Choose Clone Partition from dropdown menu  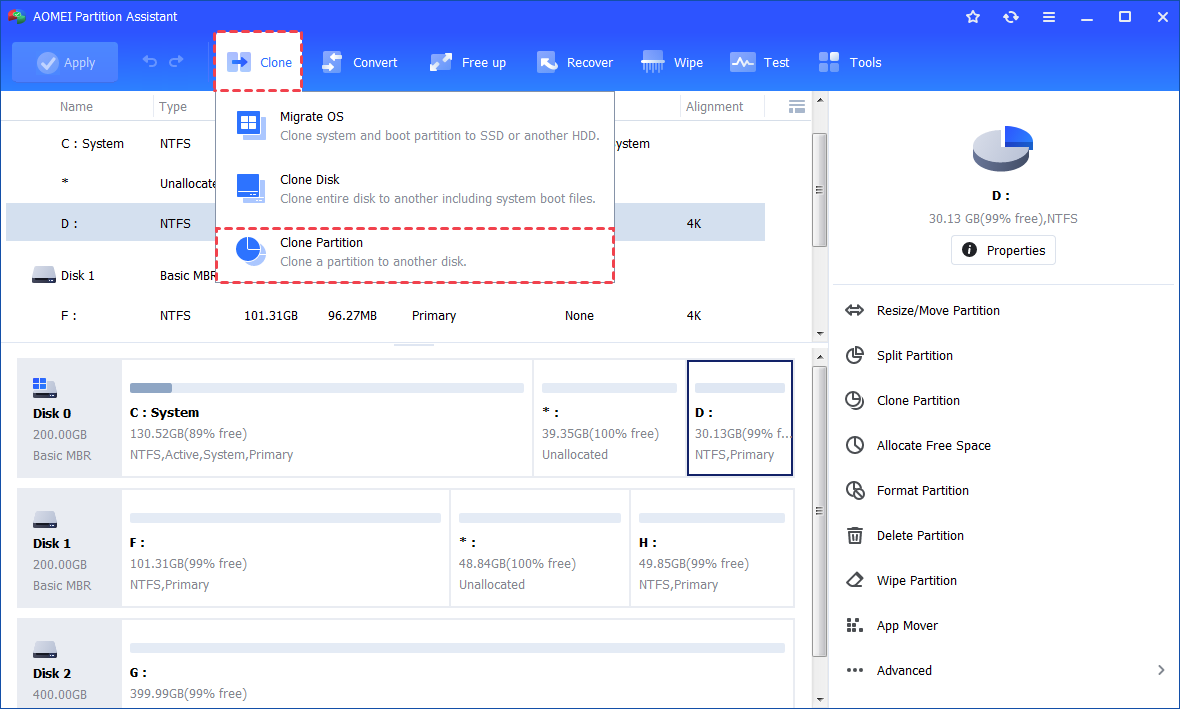[415, 255]
